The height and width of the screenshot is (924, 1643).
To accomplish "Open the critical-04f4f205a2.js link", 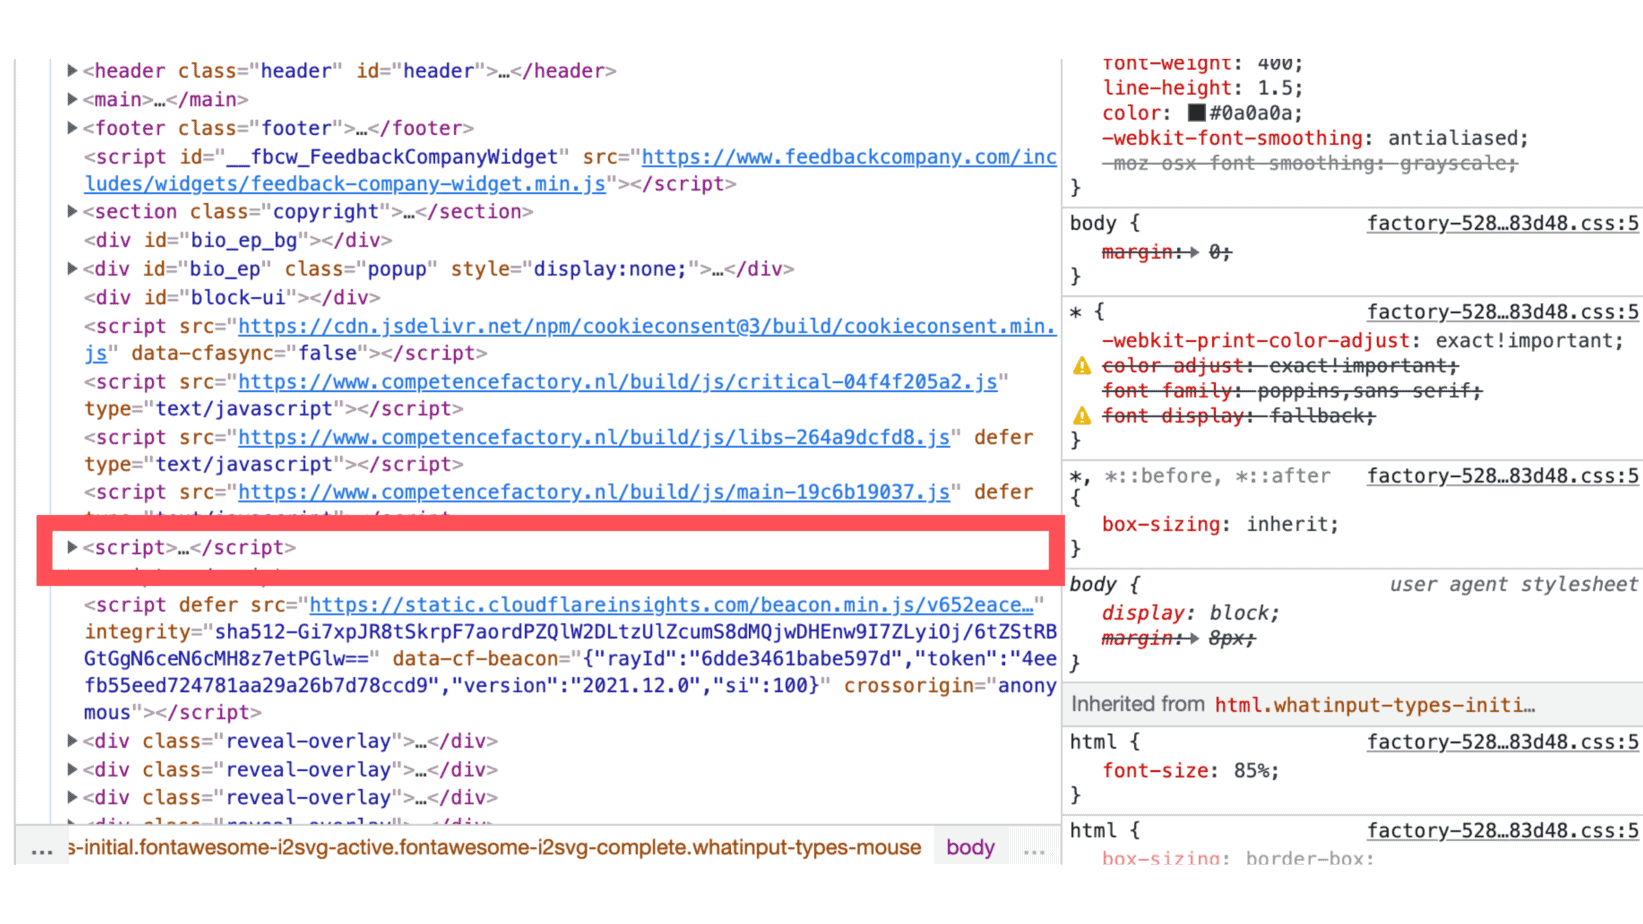I will pyautogui.click(x=617, y=382).
